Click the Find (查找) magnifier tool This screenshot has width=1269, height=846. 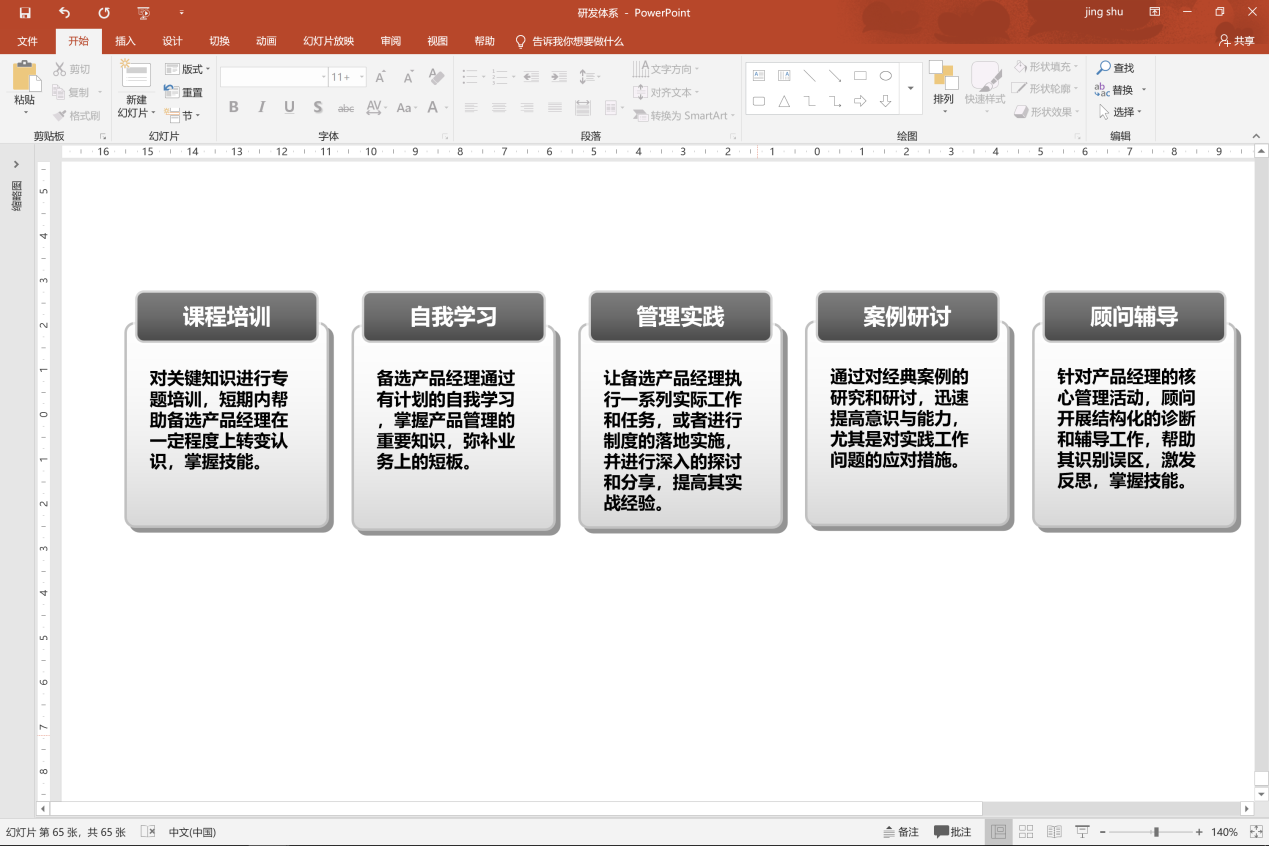(1115, 68)
